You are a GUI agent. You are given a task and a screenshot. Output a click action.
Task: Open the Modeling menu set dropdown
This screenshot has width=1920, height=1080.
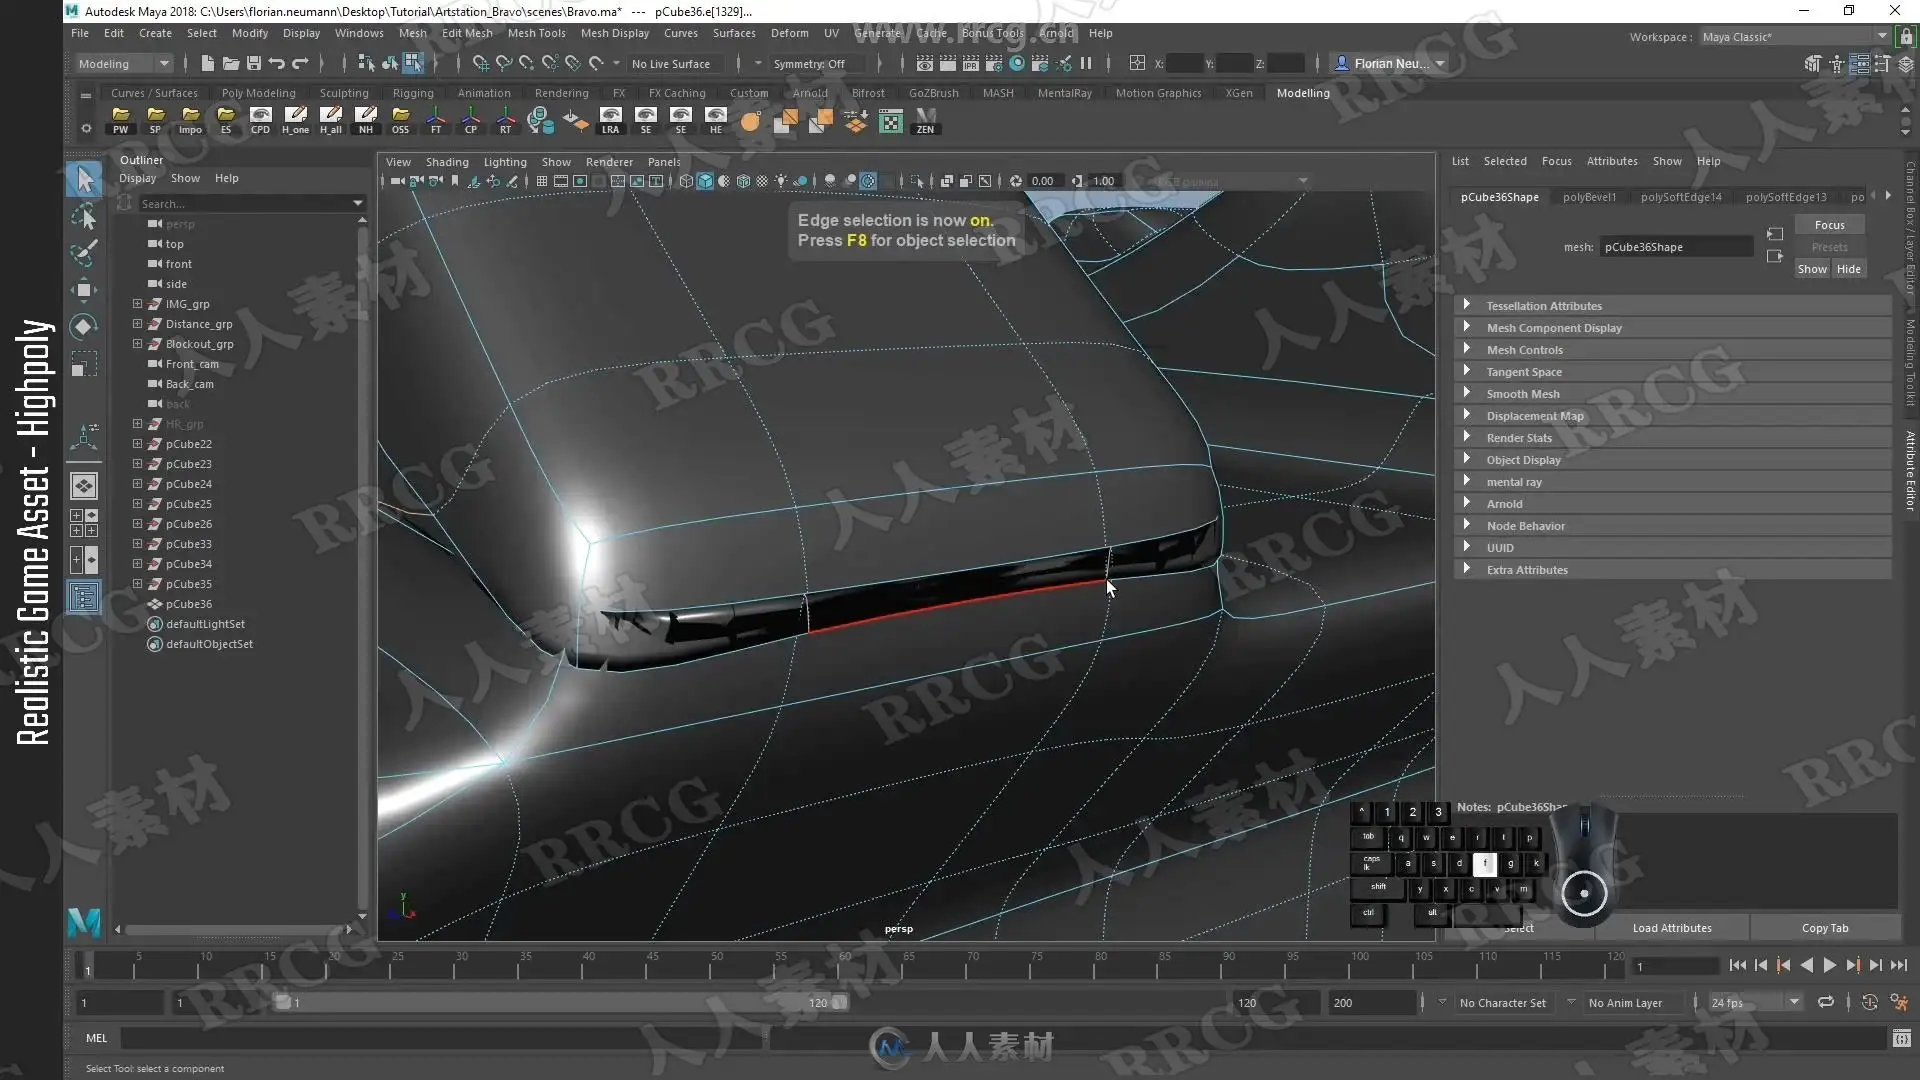click(124, 63)
